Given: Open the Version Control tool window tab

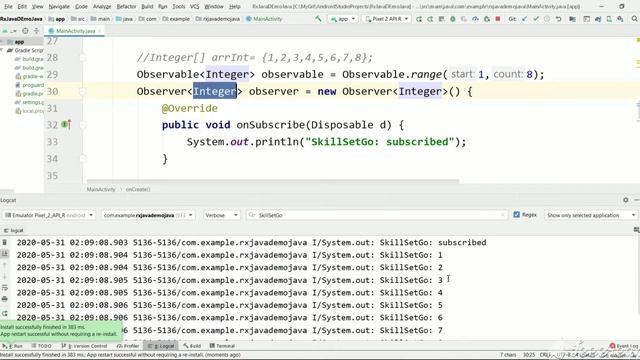Looking at the screenshot, I should pyautogui.click(x=84, y=346).
